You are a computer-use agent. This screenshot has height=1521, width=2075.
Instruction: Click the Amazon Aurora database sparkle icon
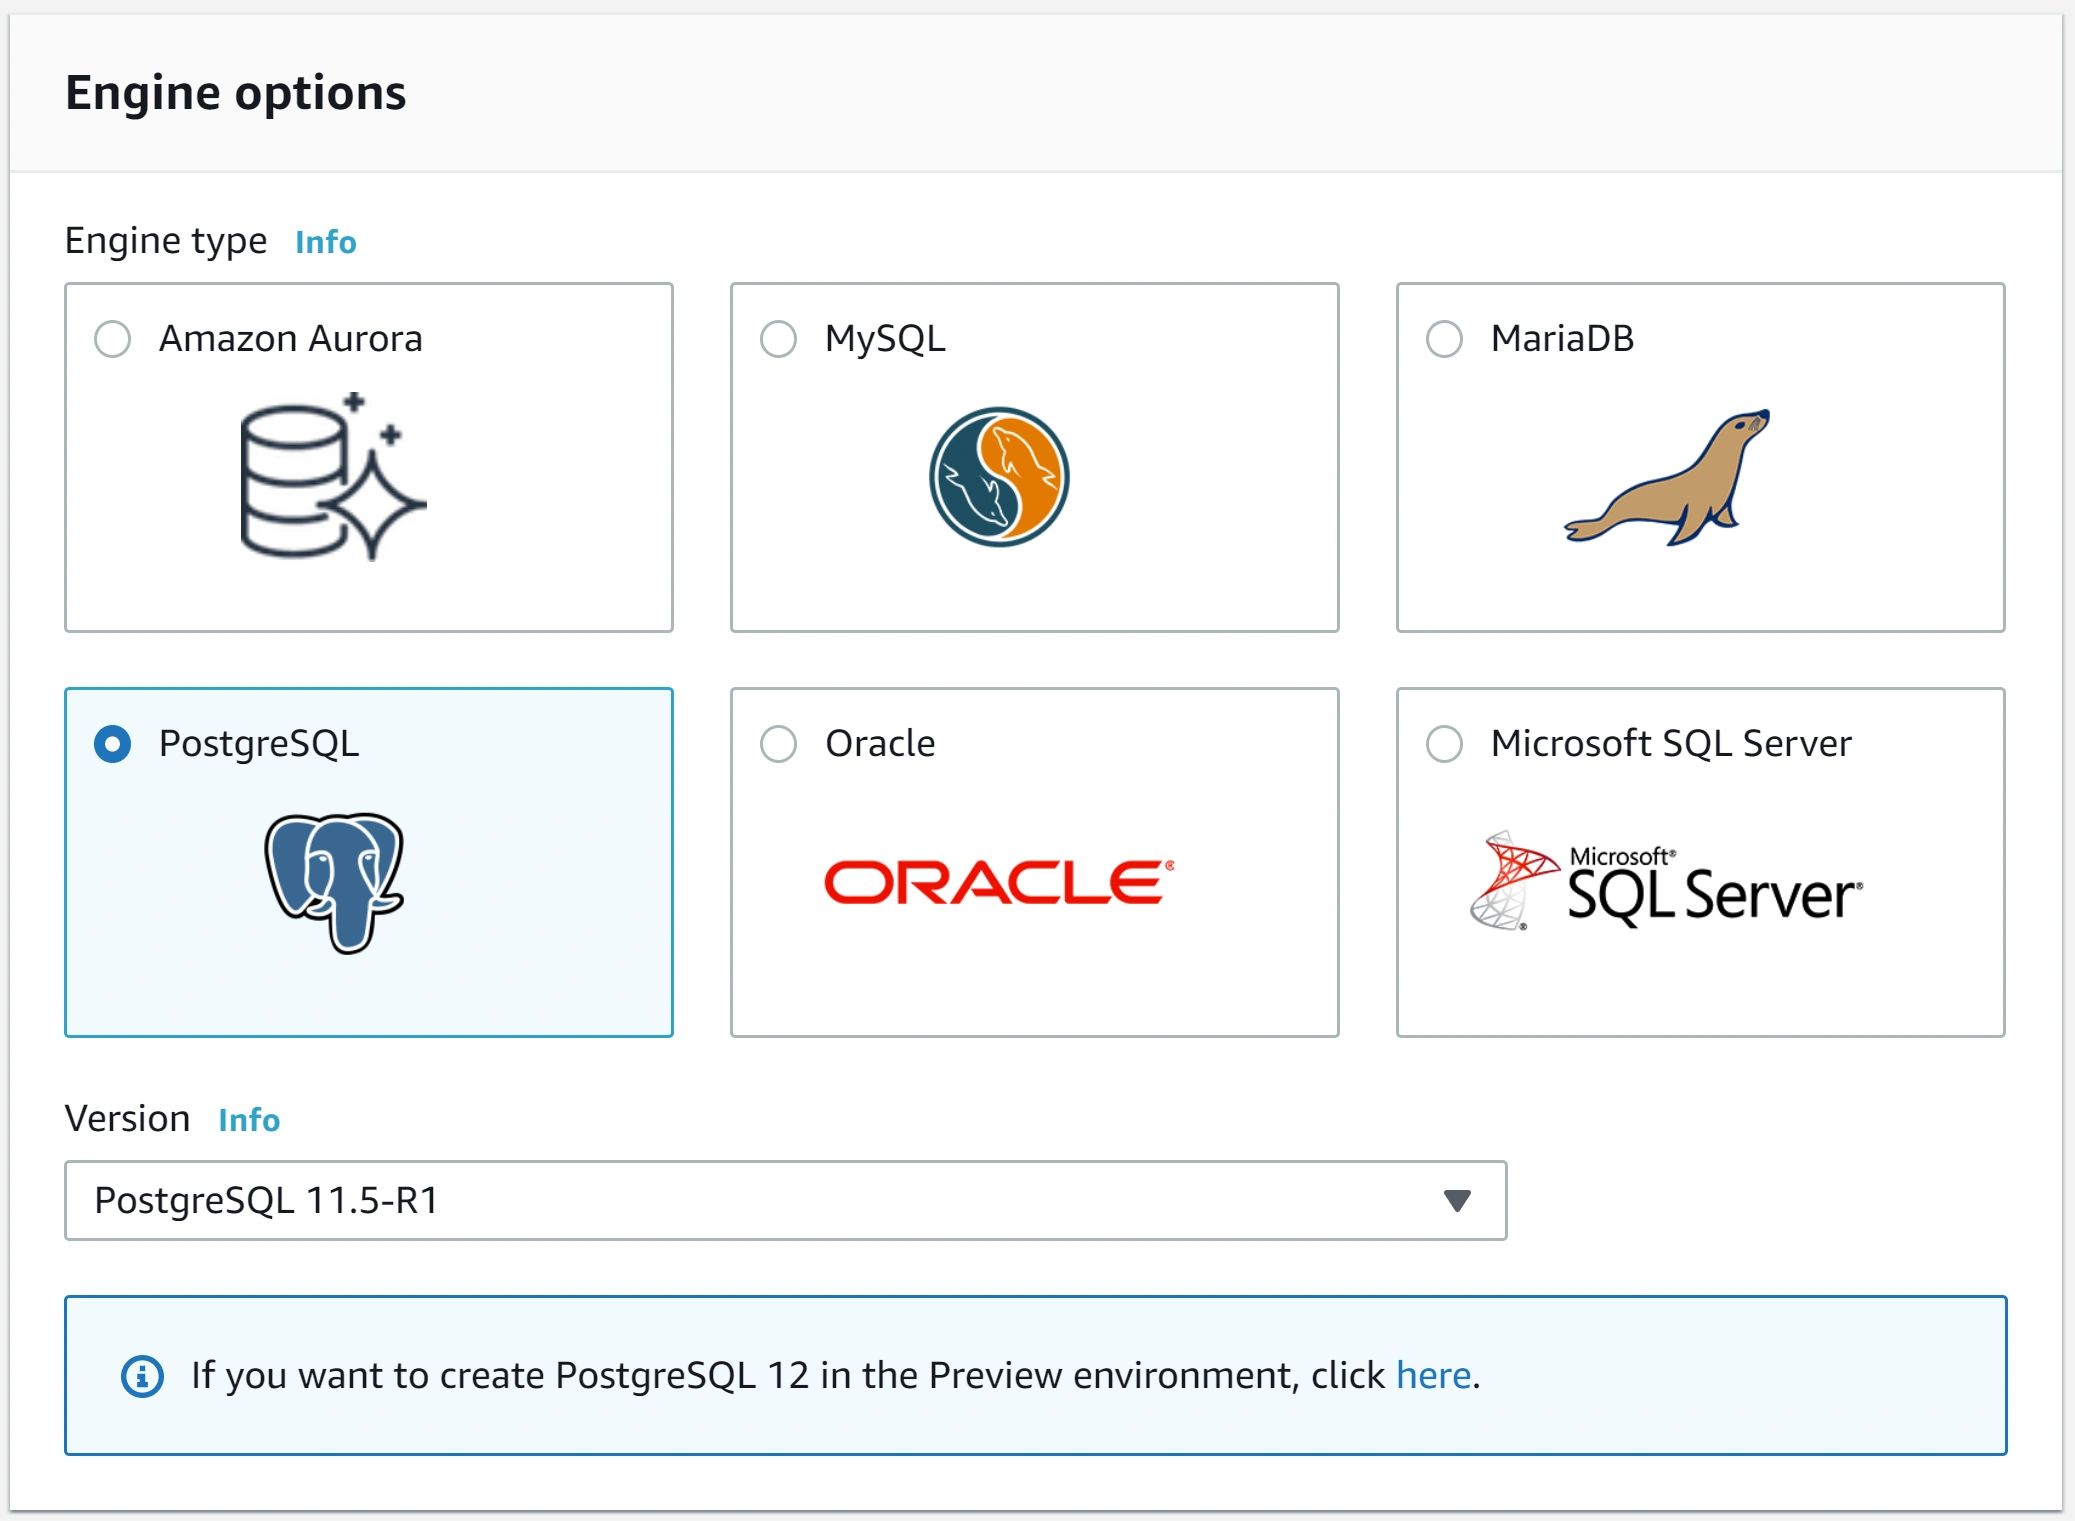coord(333,476)
